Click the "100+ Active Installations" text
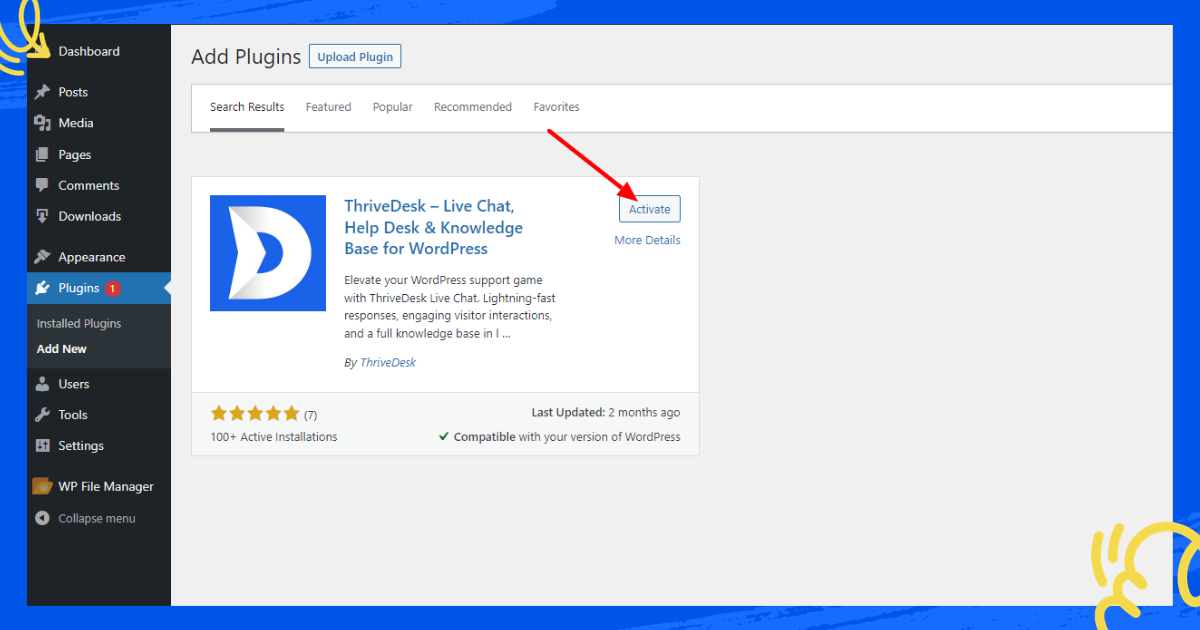The height and width of the screenshot is (630, 1200). [274, 437]
